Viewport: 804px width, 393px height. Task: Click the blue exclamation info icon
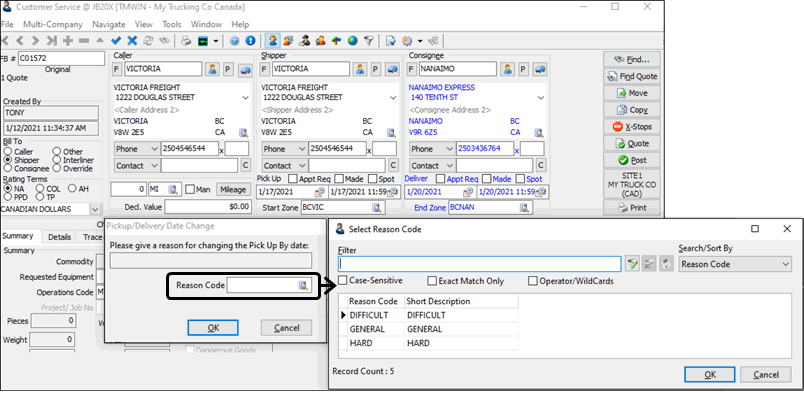click(250, 41)
